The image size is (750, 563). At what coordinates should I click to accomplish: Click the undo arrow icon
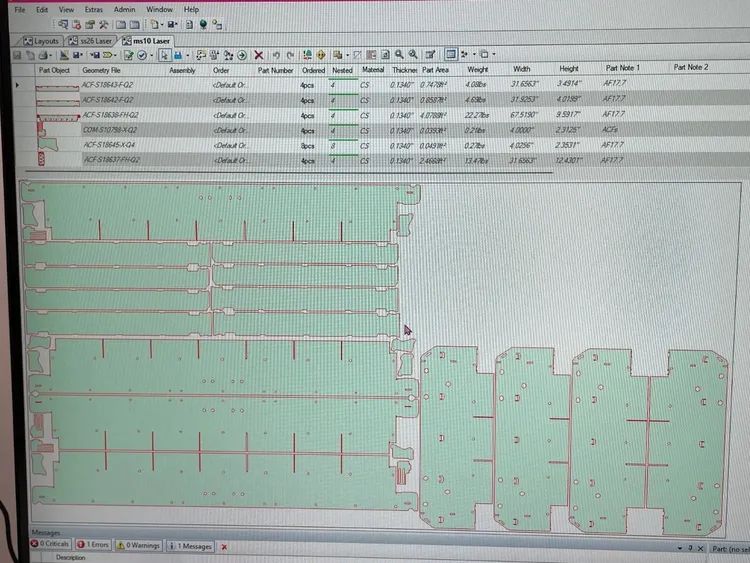[277, 55]
